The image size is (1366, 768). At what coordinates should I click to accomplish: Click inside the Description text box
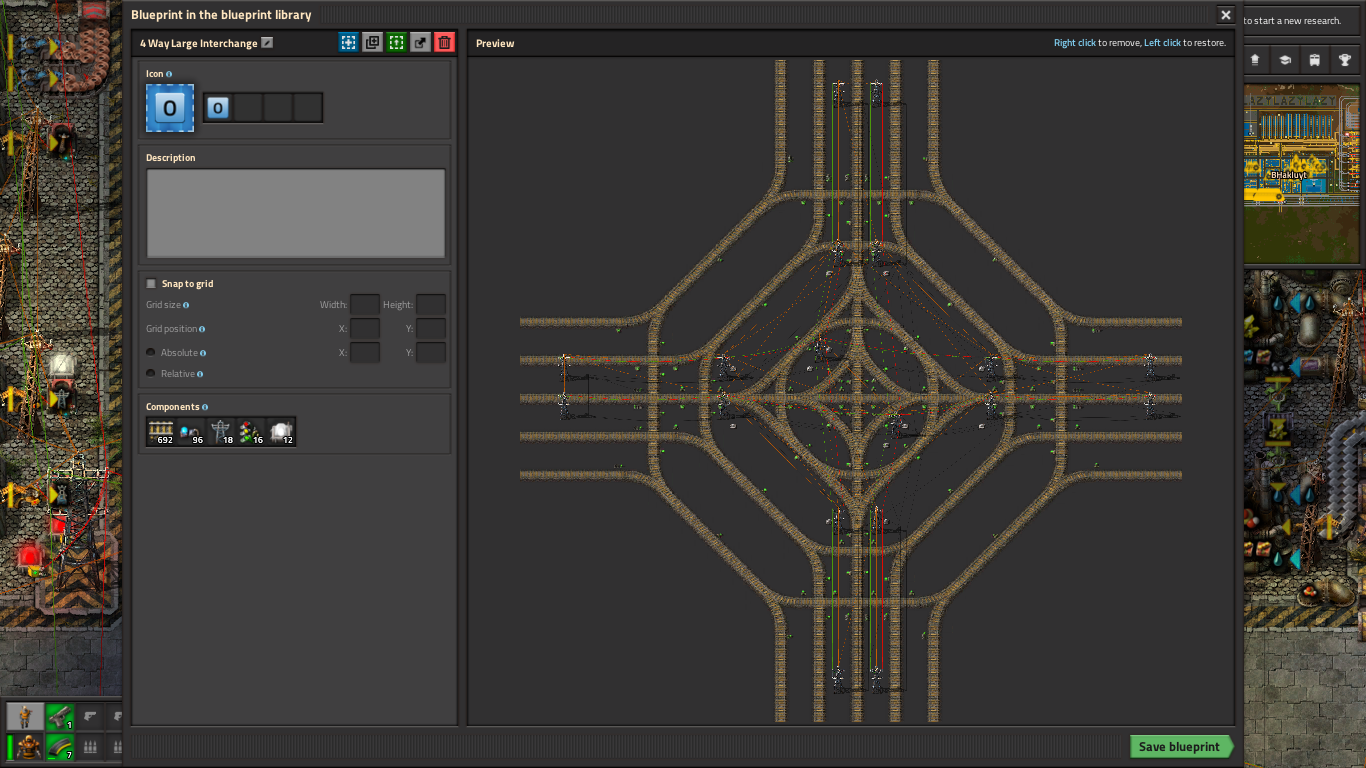pyautogui.click(x=296, y=213)
